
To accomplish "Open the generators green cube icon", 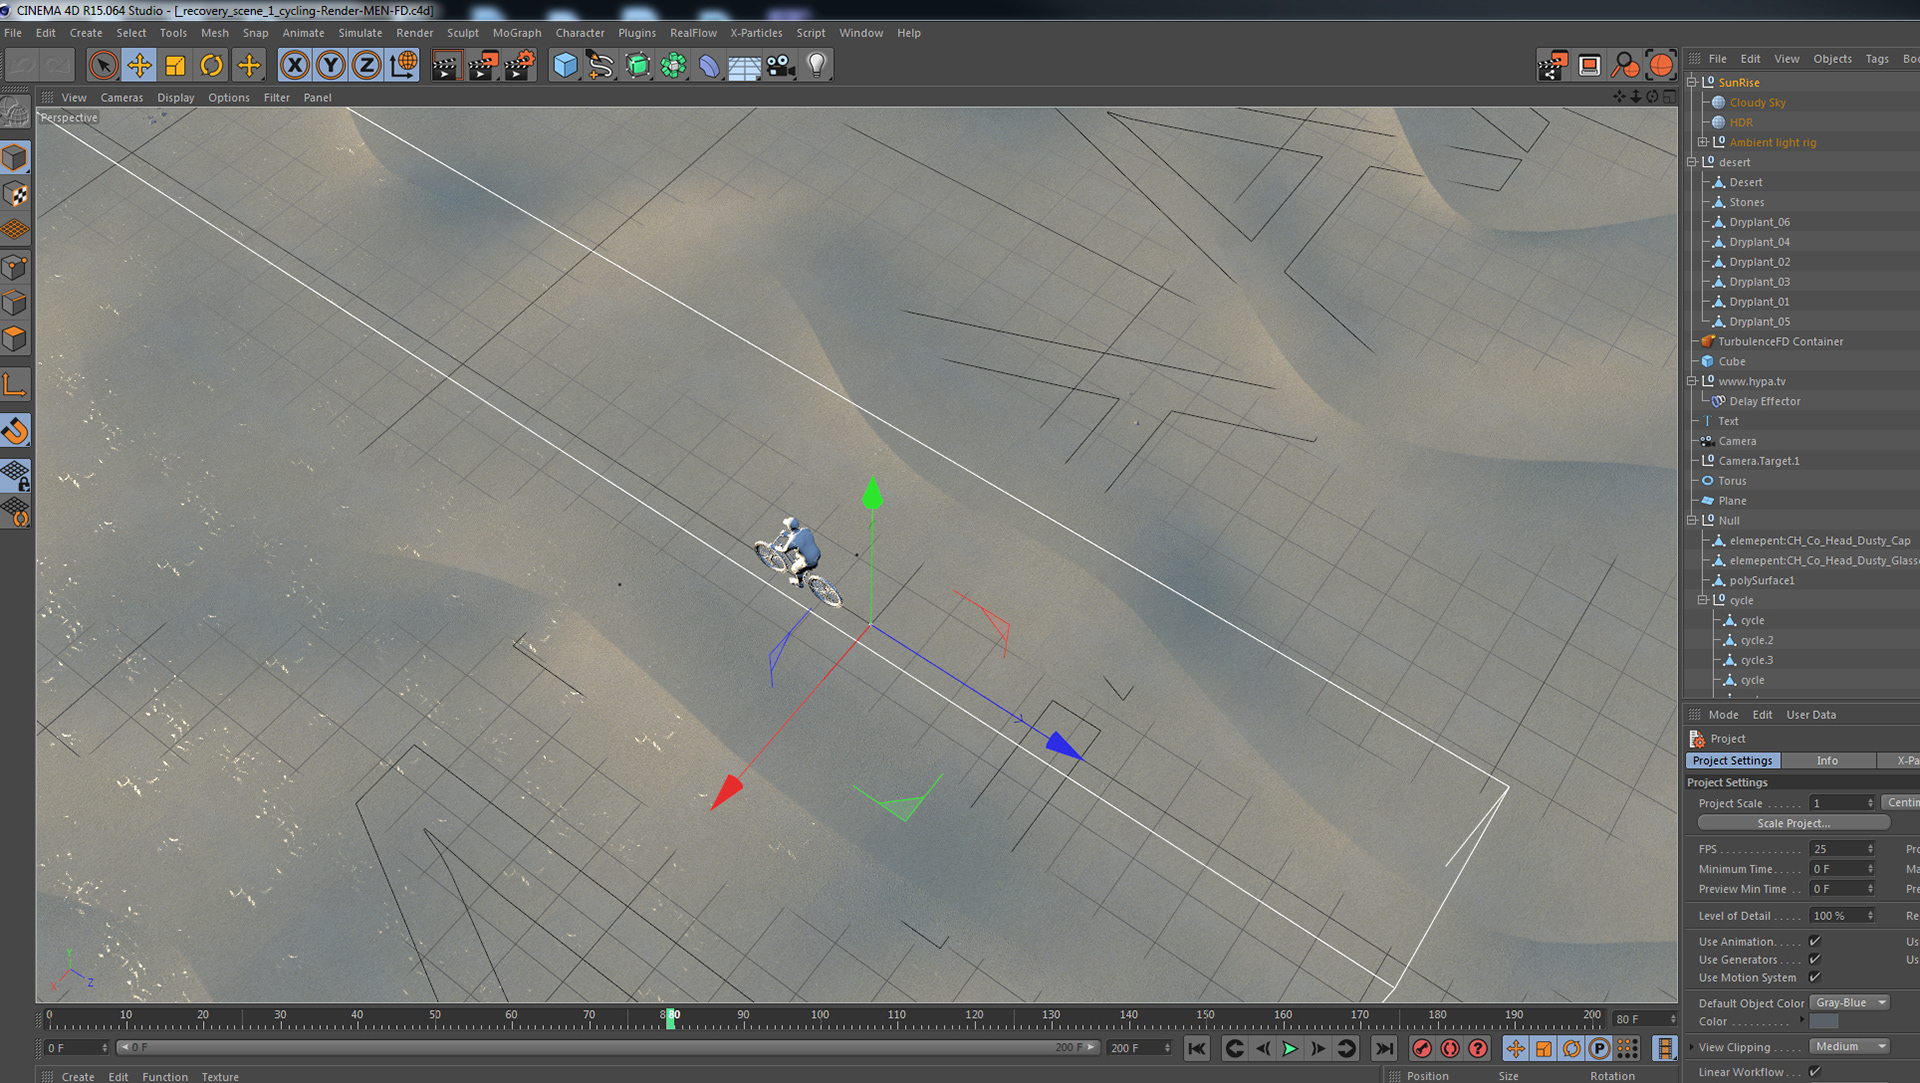I will tap(637, 66).
